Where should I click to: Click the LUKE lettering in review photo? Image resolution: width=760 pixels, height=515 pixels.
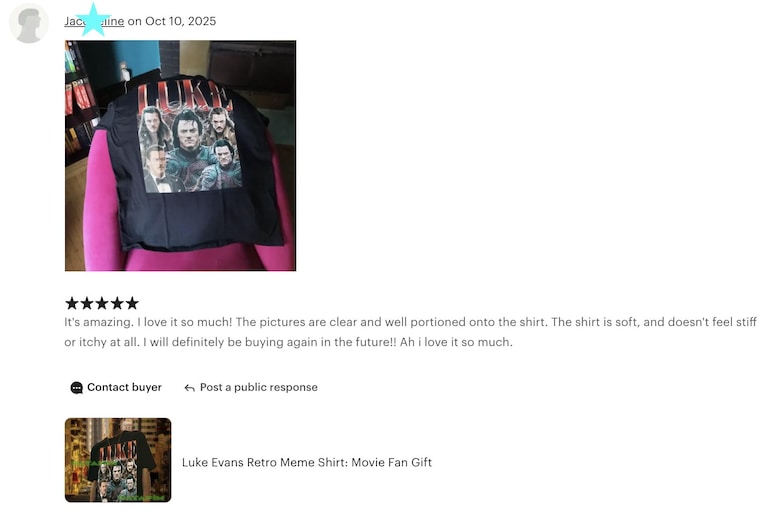184,97
